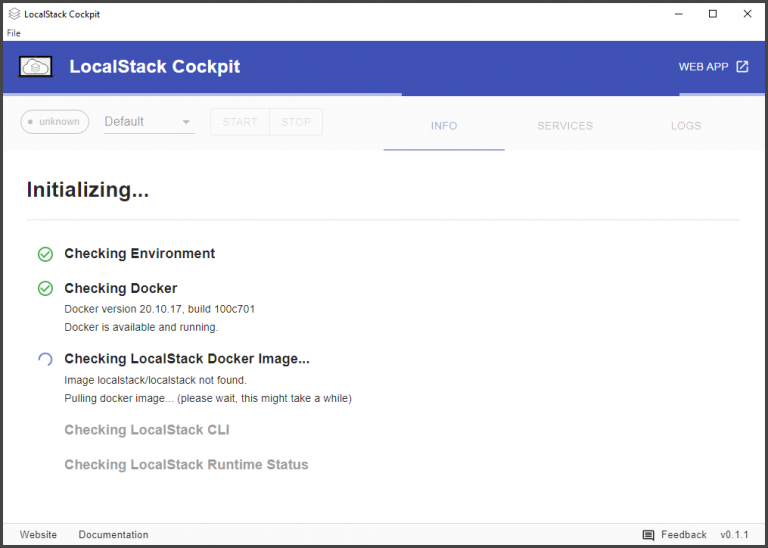Click the unknown status chip

click(x=54, y=121)
